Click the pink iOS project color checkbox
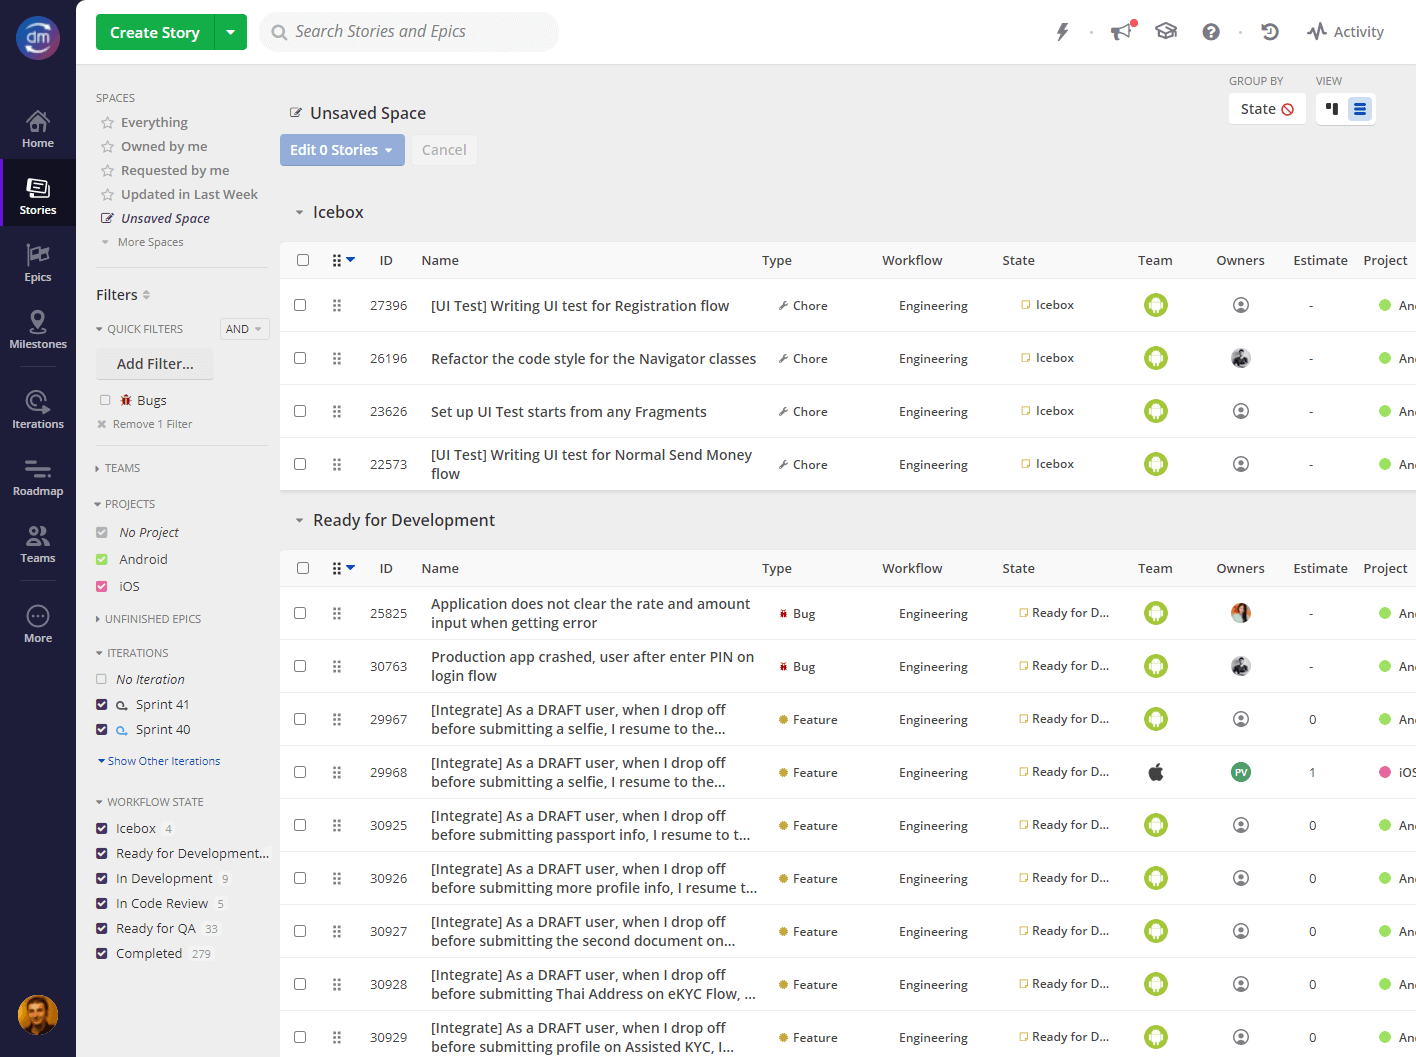This screenshot has width=1416, height=1057. (x=102, y=586)
